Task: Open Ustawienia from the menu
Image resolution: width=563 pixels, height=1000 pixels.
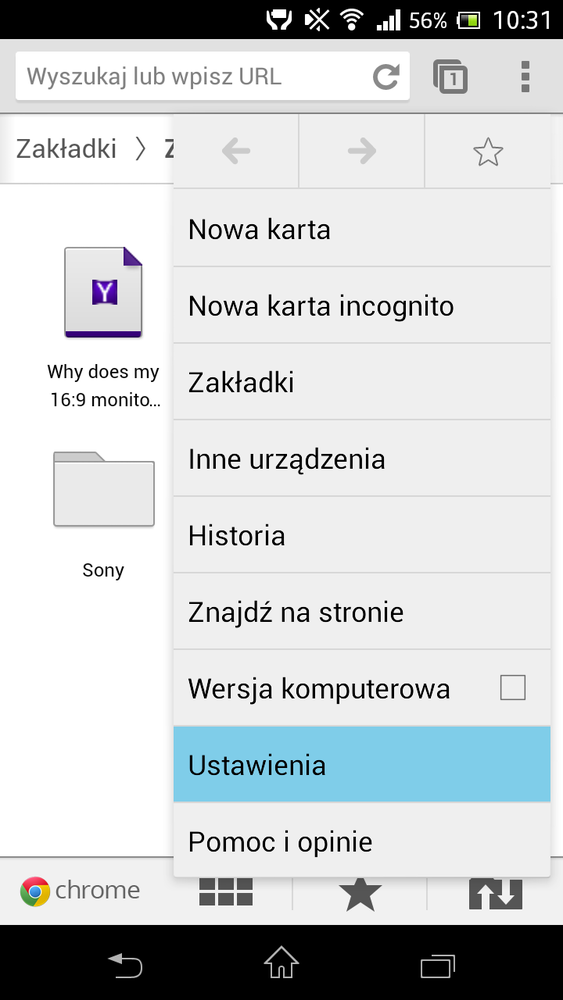Action: point(362,765)
